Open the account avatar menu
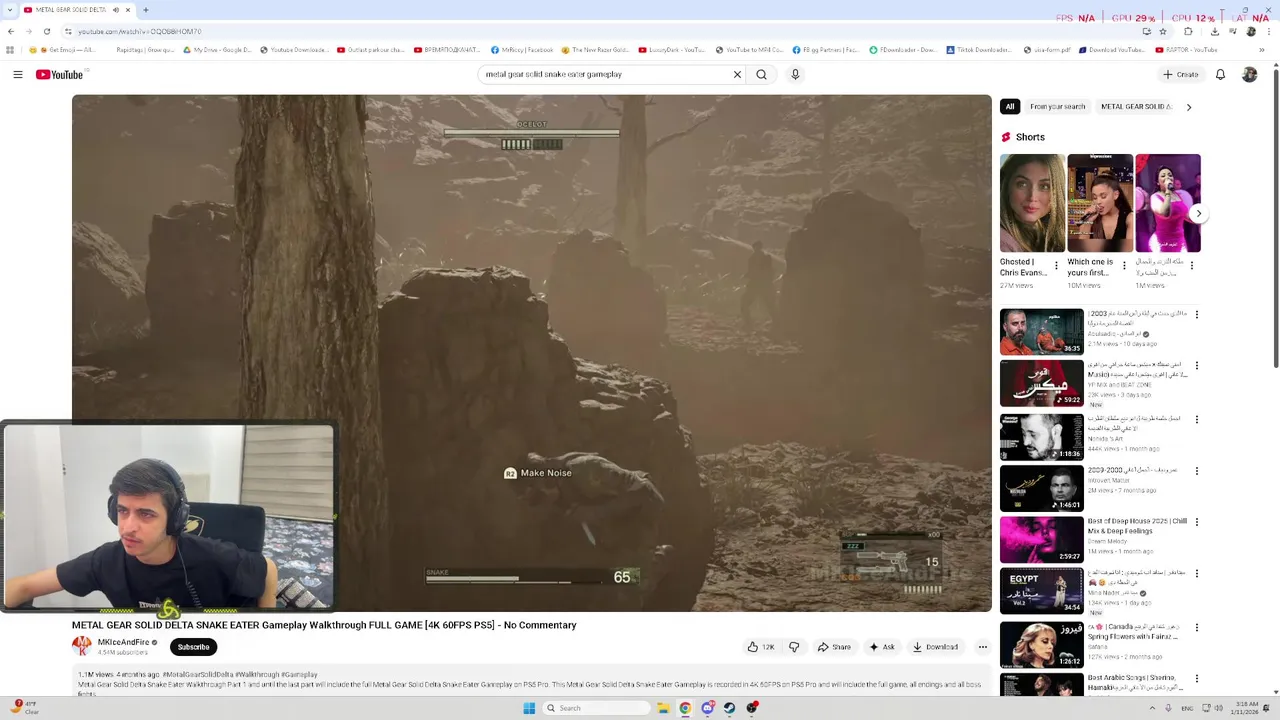This screenshot has height=720, width=1280. (1249, 74)
